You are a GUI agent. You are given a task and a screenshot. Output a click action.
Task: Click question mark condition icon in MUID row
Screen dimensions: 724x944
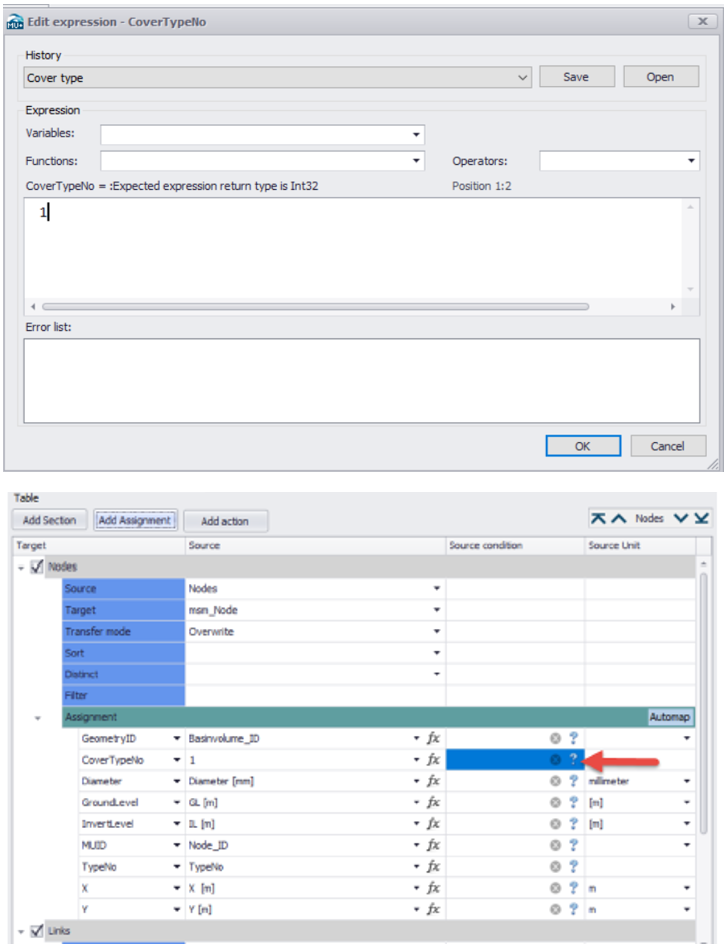click(x=574, y=845)
